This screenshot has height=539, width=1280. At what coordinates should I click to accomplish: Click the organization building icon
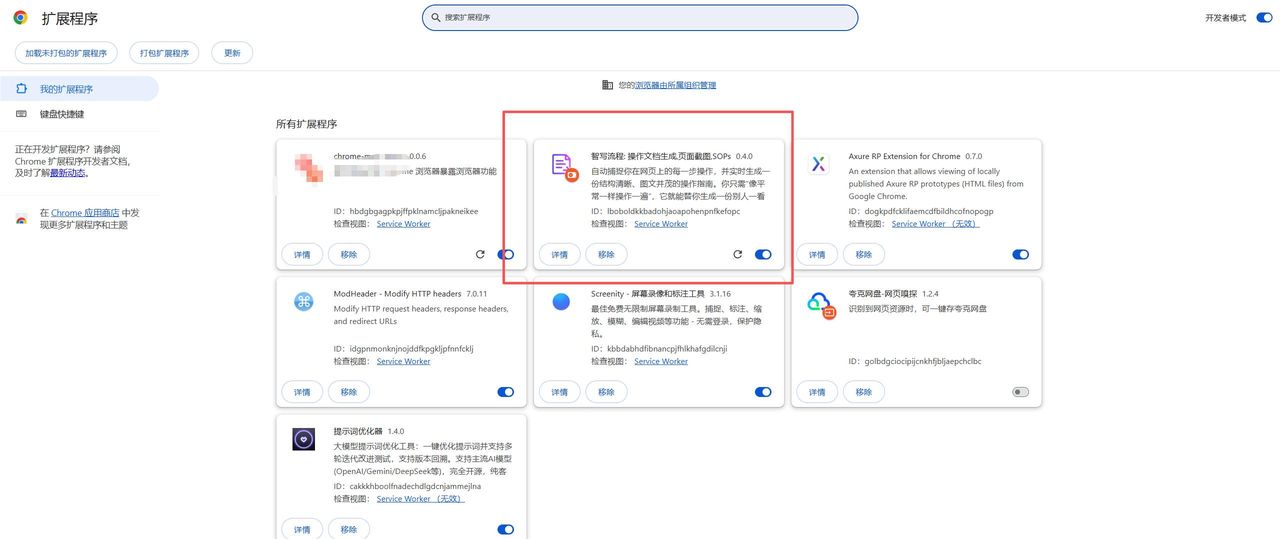point(607,85)
